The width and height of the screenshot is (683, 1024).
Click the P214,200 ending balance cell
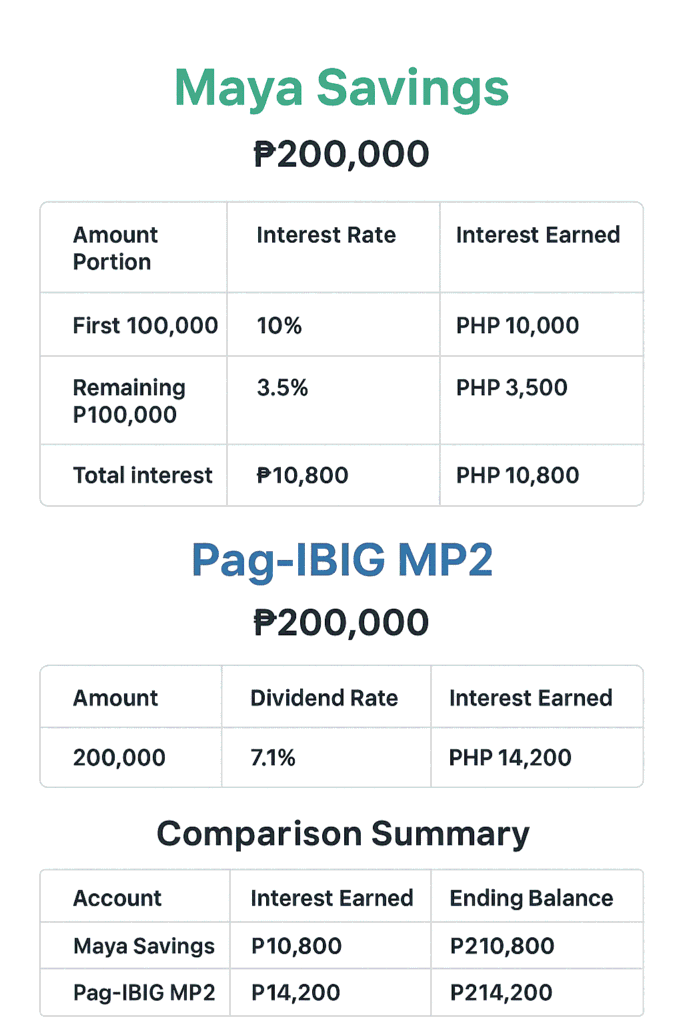[x=501, y=993]
